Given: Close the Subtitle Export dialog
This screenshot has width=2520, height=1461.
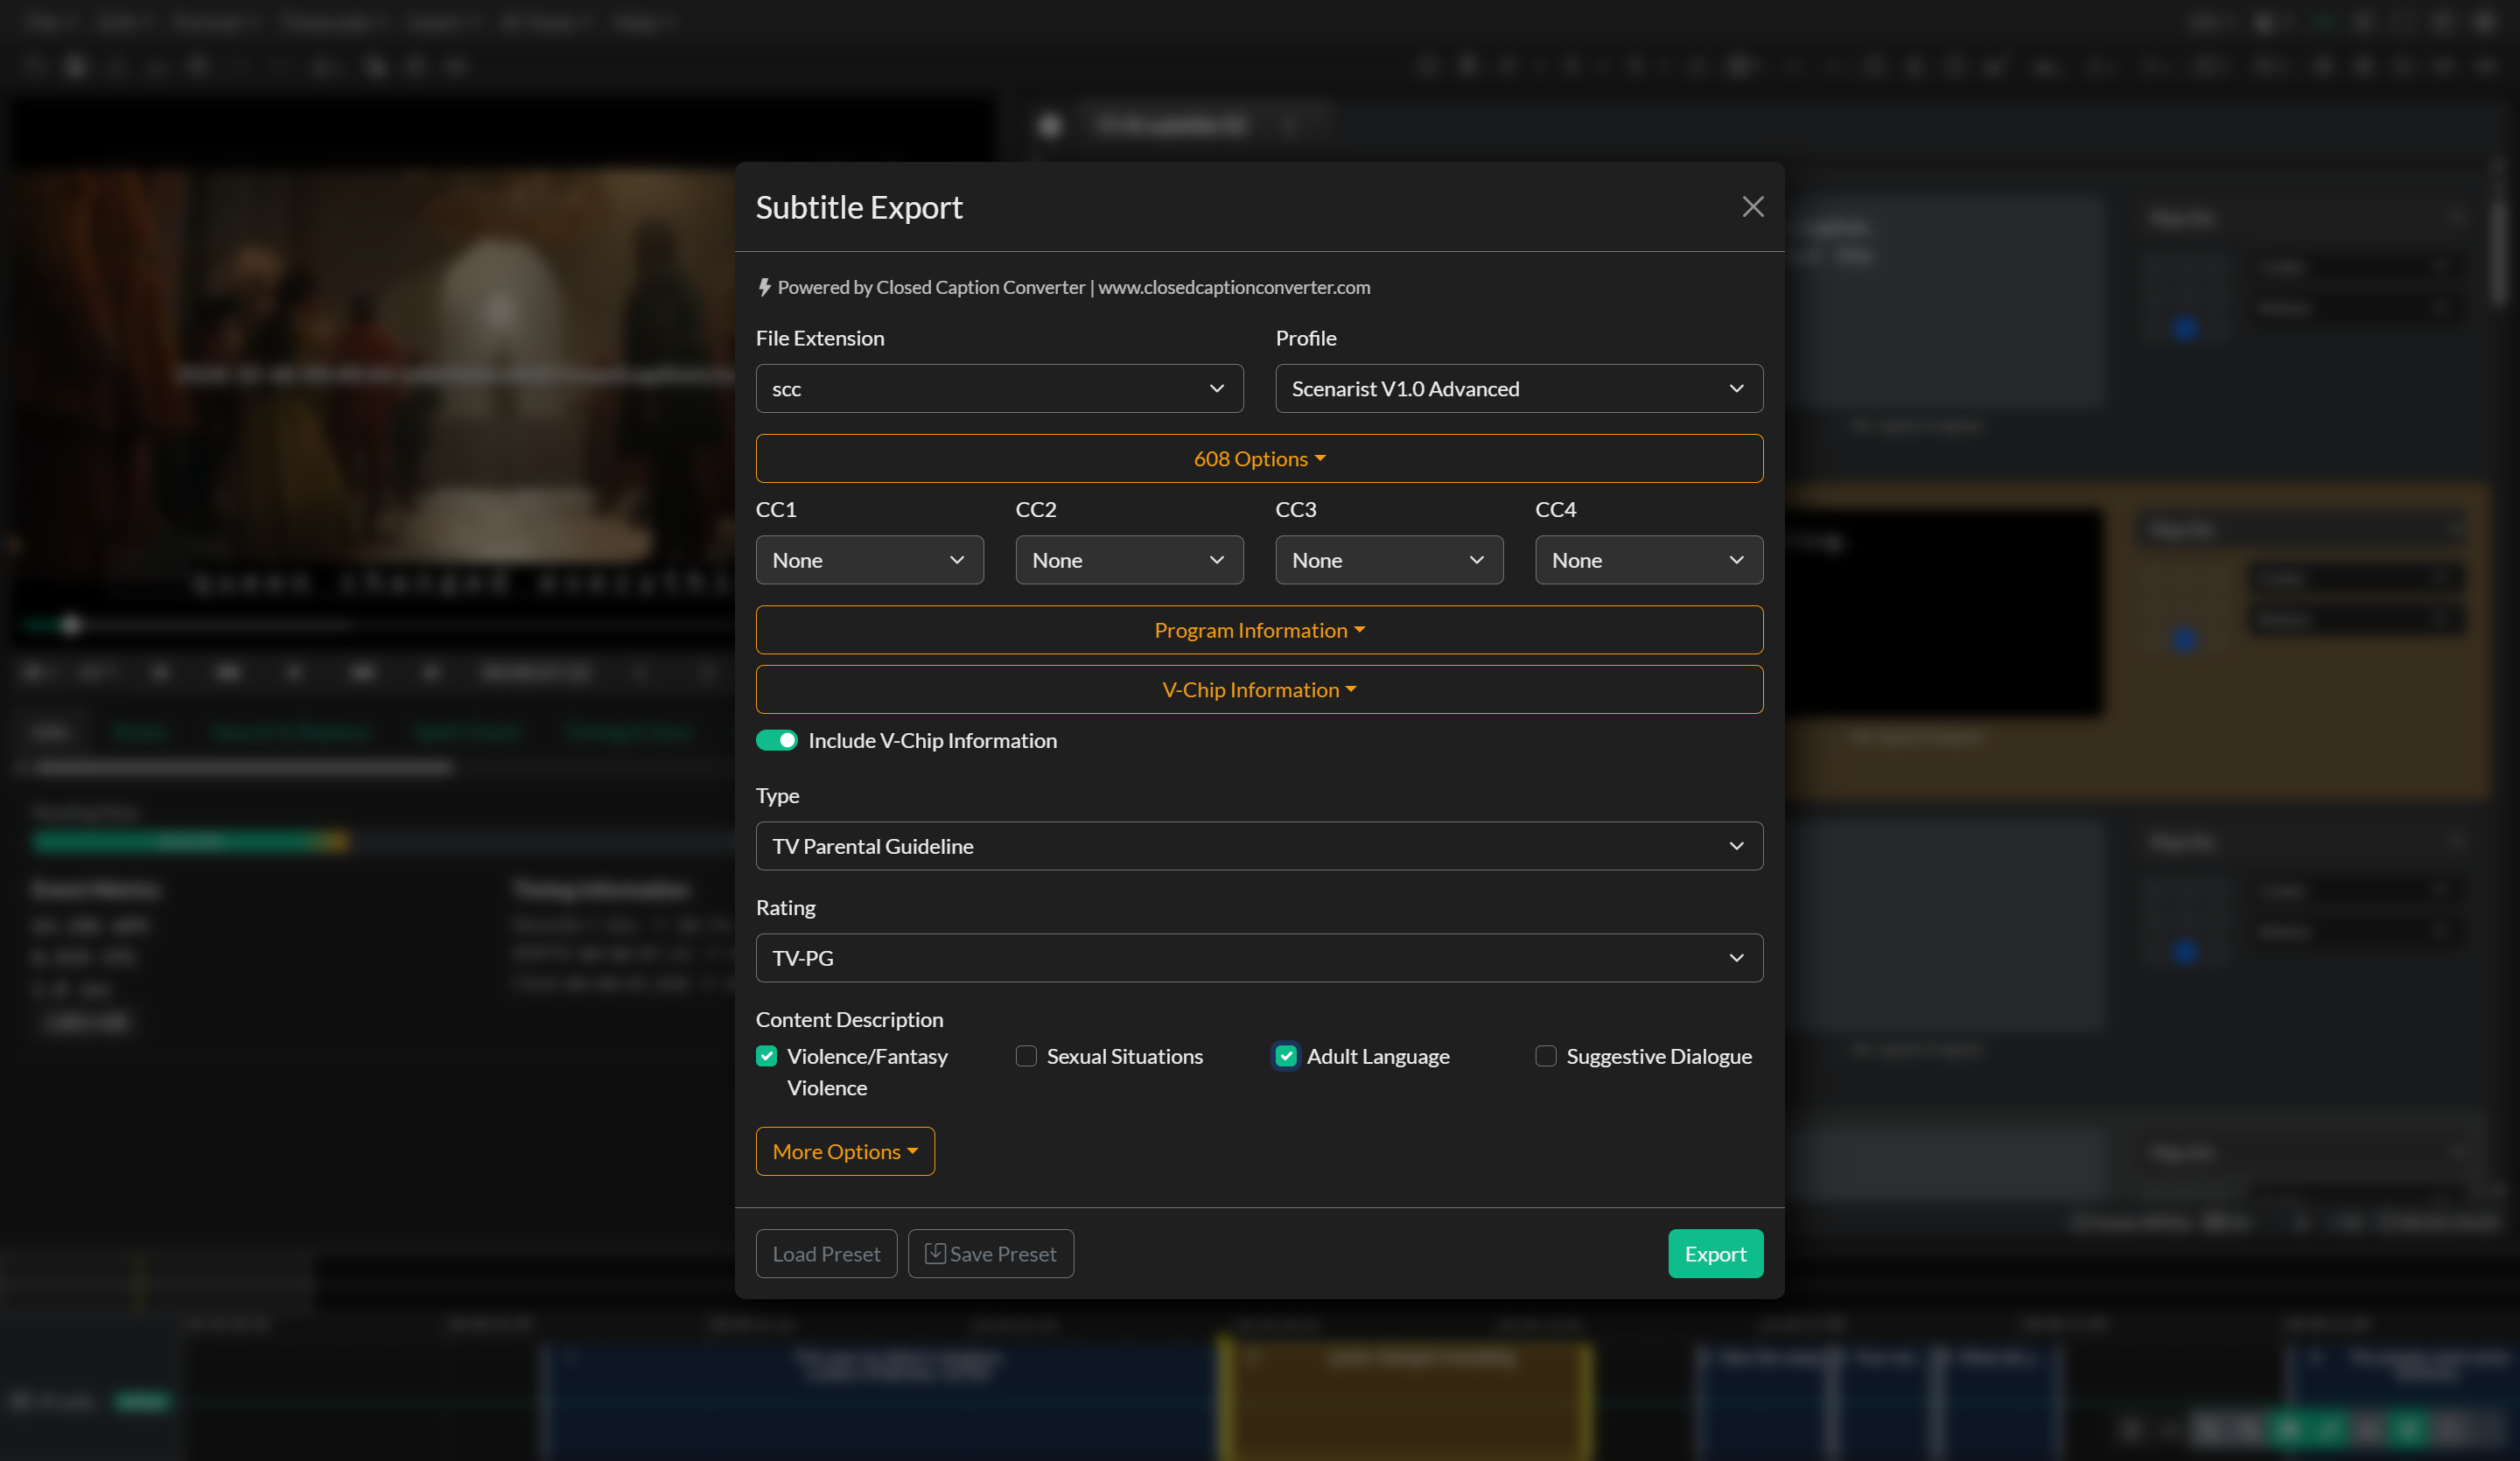Looking at the screenshot, I should tap(1752, 207).
